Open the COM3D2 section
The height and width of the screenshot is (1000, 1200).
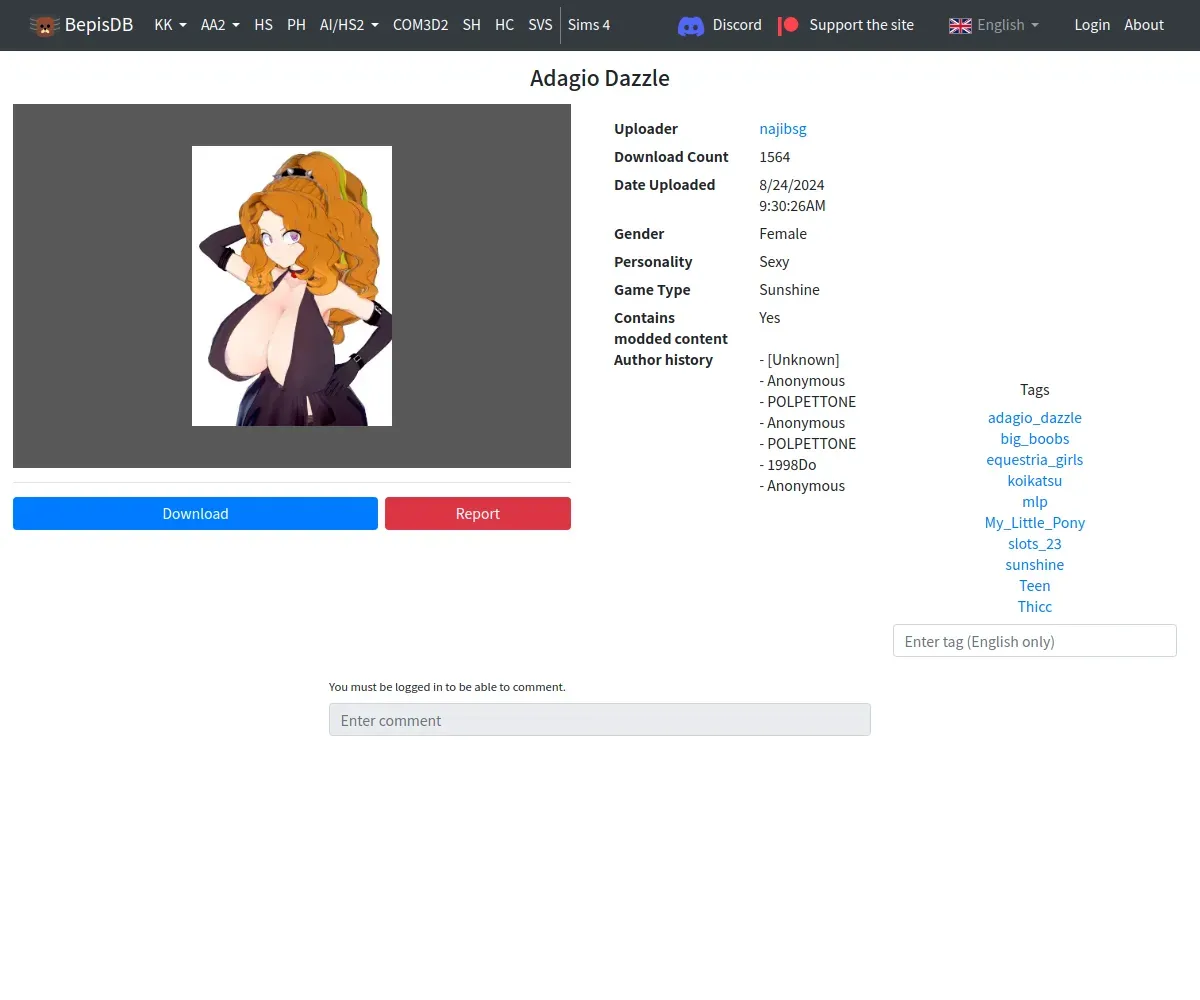click(421, 25)
